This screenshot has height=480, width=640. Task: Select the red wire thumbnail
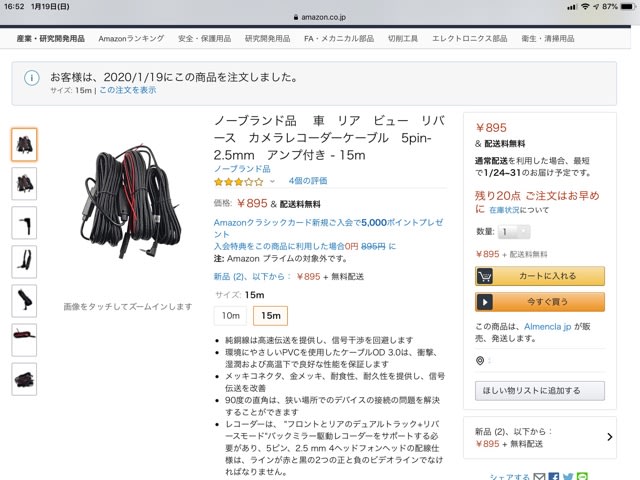pyautogui.click(x=24, y=340)
